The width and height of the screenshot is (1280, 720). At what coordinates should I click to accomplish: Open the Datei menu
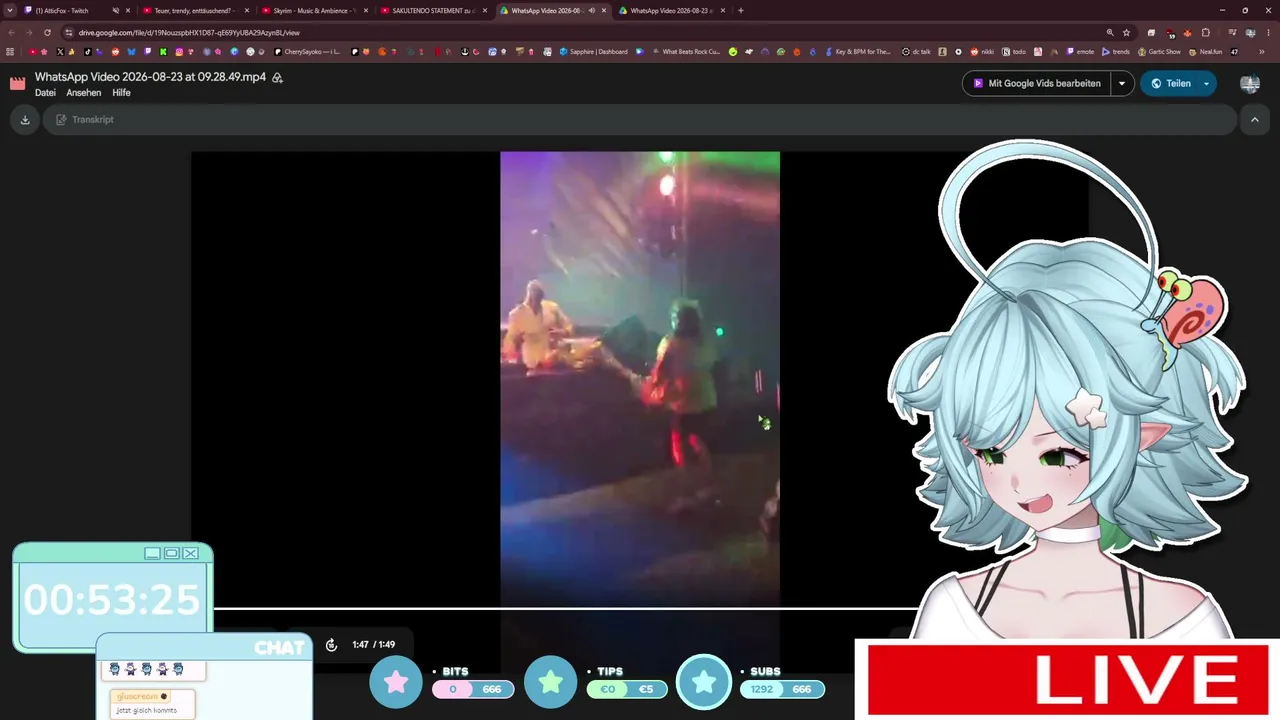pyautogui.click(x=45, y=93)
